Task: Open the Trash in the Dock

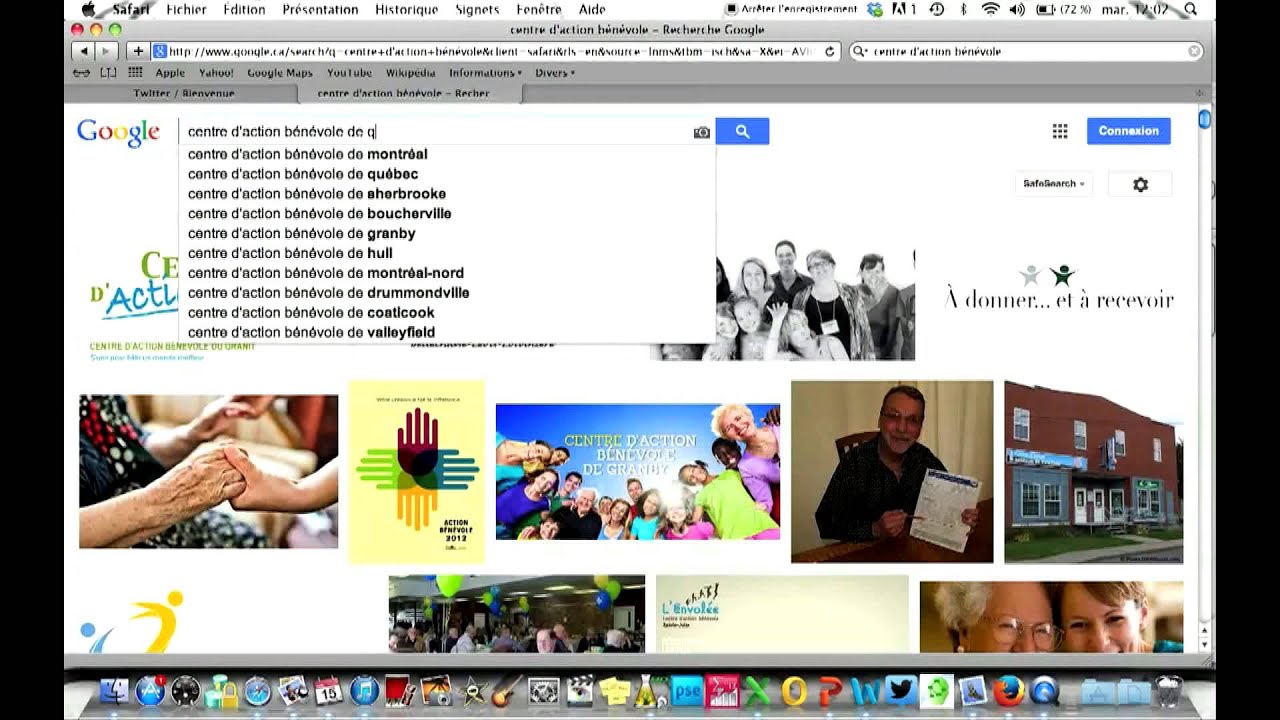Action: click(x=1168, y=690)
